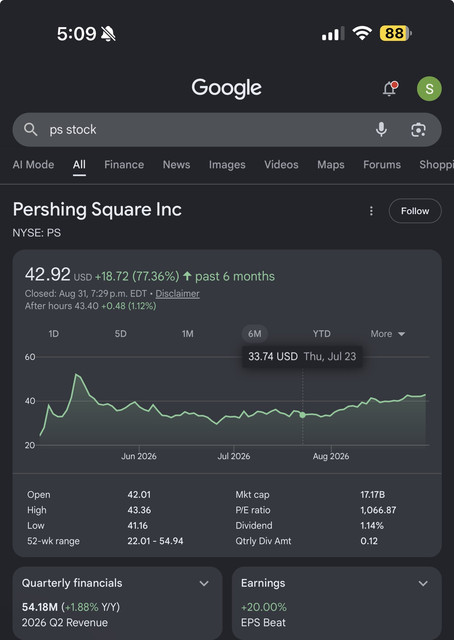The width and height of the screenshot is (454, 640).
Task: Expand Quarterly financials card
Action: (x=204, y=583)
